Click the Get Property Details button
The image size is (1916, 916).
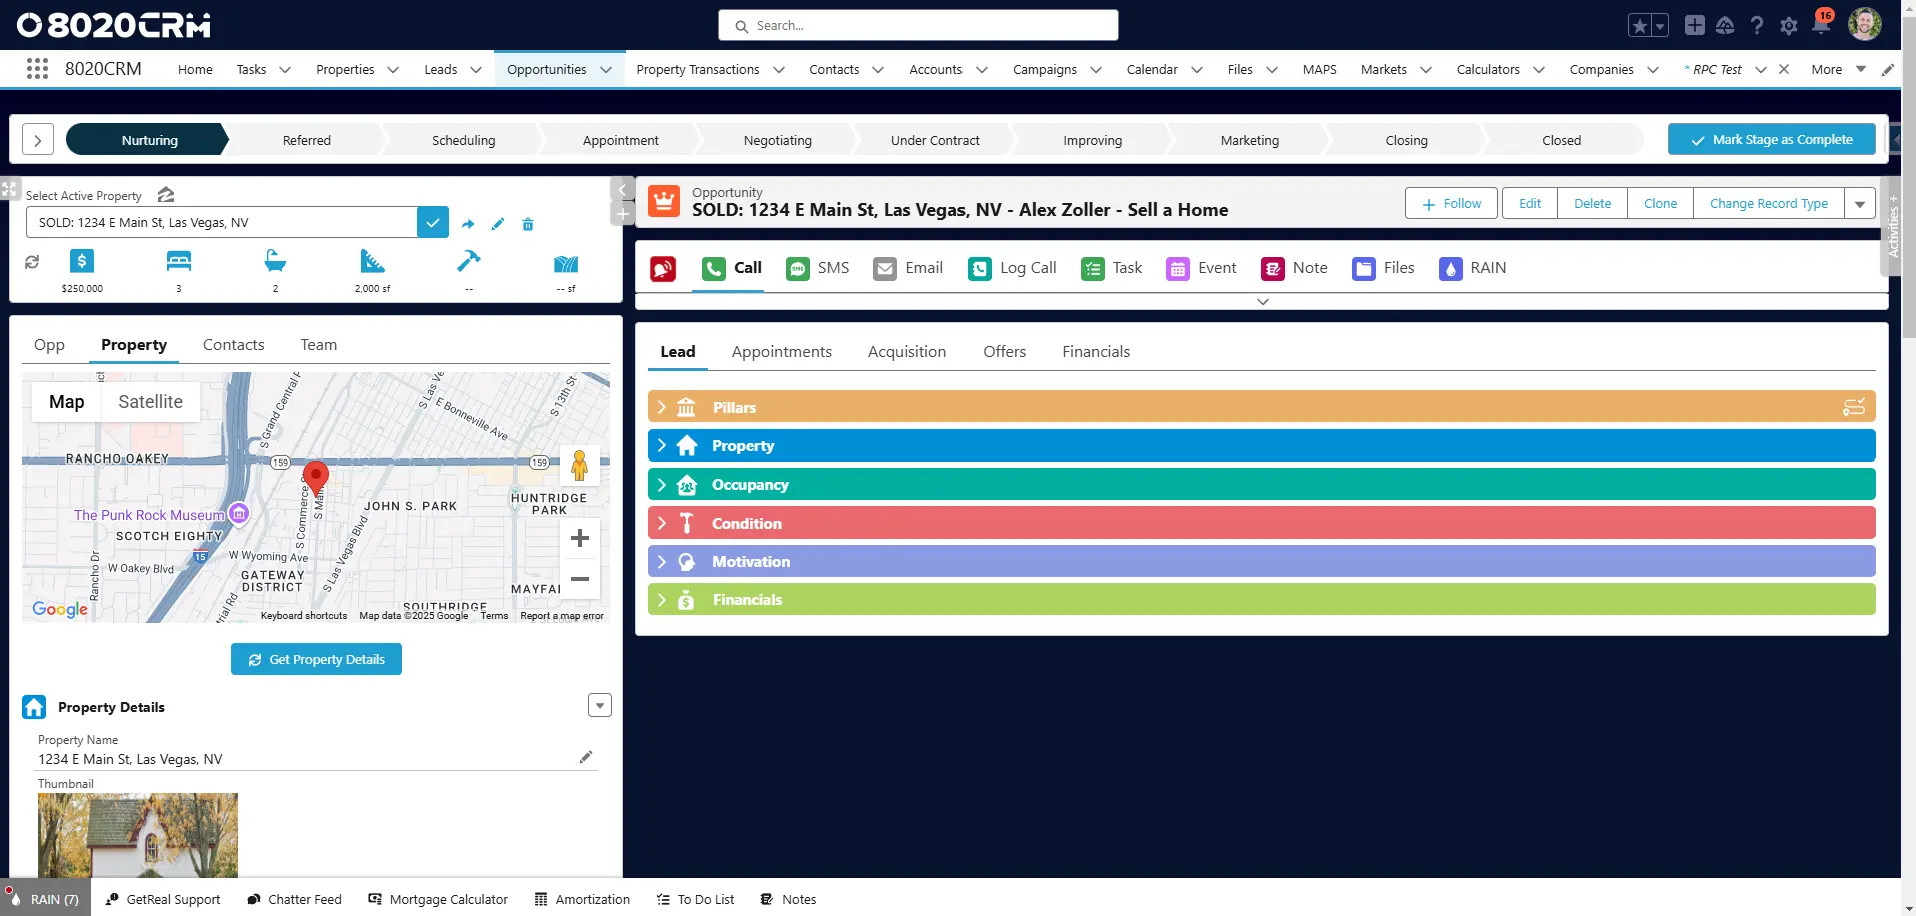click(x=316, y=659)
